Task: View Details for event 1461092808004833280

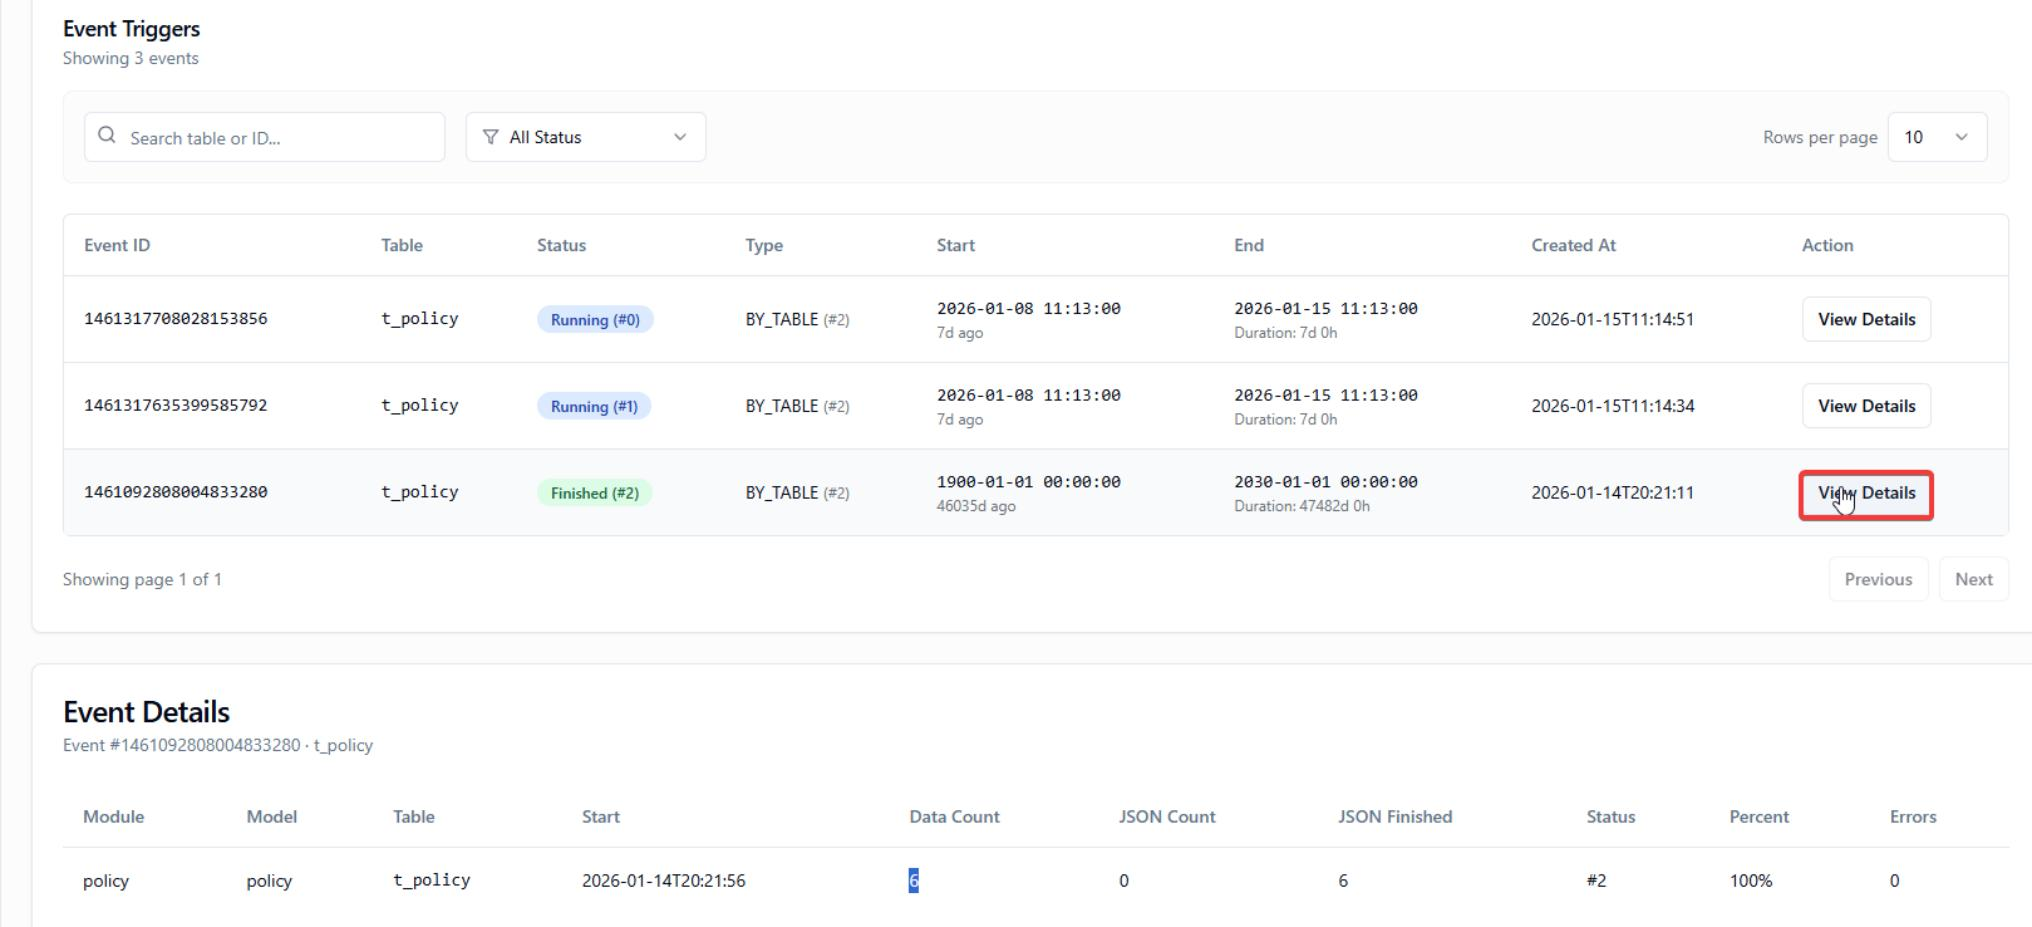Action: tap(1866, 493)
